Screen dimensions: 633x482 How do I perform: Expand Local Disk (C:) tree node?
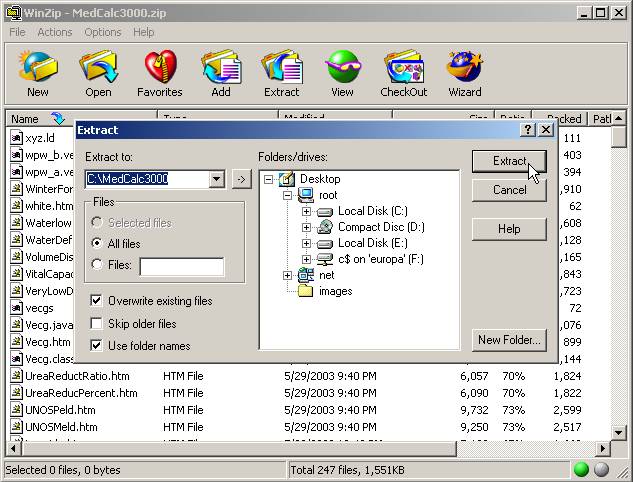307,211
